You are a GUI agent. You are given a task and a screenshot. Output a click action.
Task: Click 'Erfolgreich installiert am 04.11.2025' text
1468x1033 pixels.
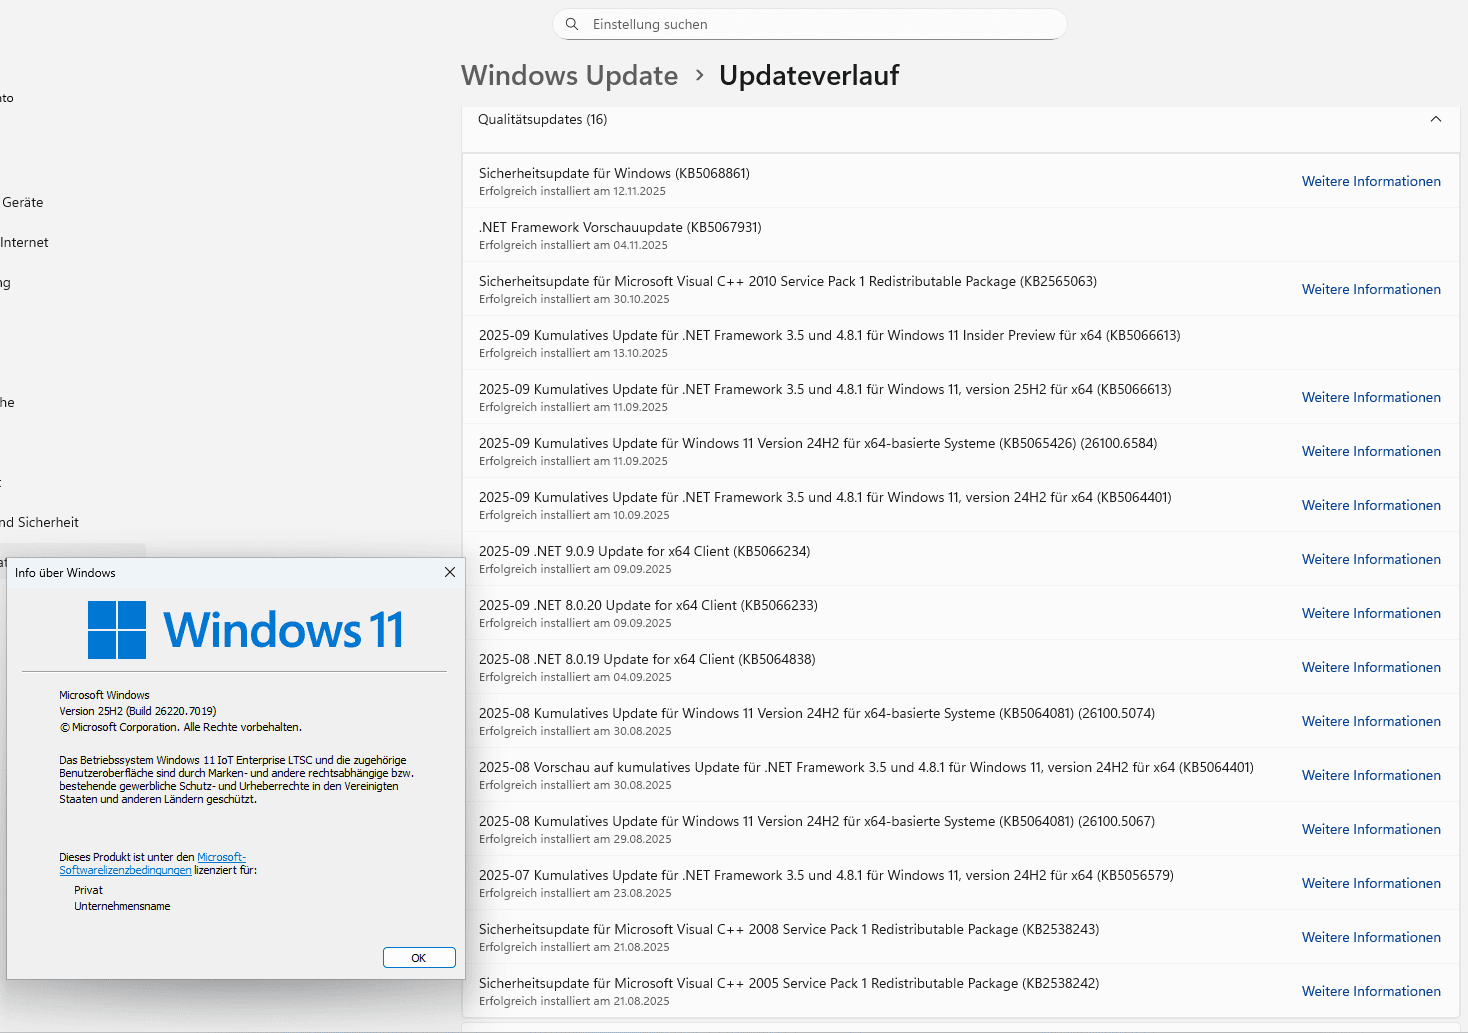[x=573, y=245]
